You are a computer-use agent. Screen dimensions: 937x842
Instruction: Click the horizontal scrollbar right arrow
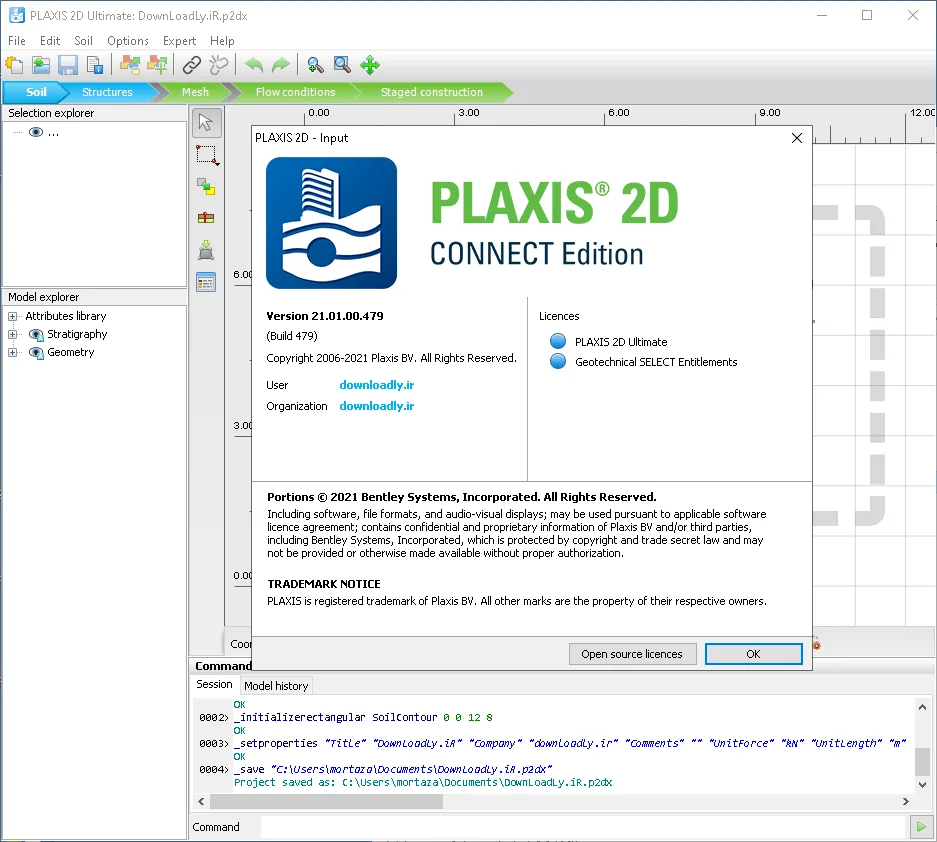pos(906,801)
